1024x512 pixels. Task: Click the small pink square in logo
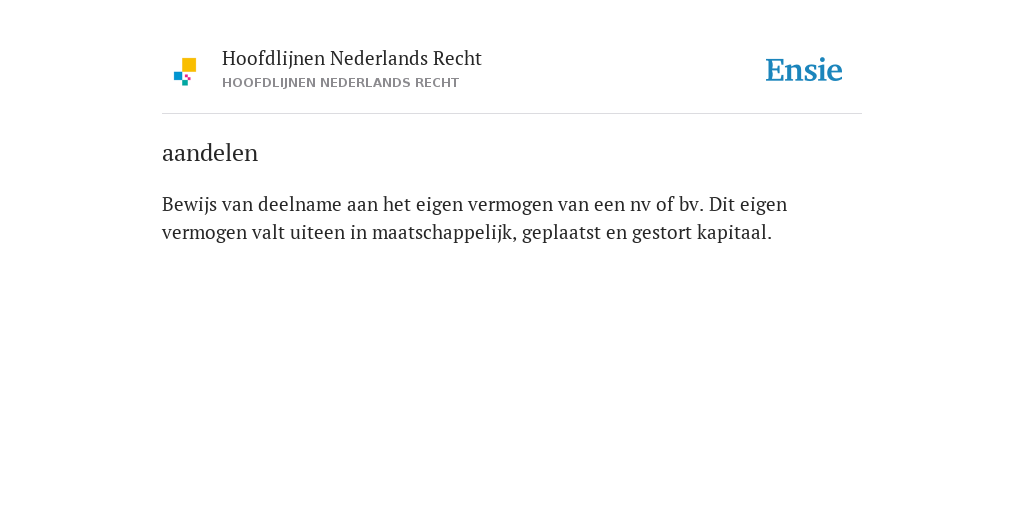coord(188,77)
